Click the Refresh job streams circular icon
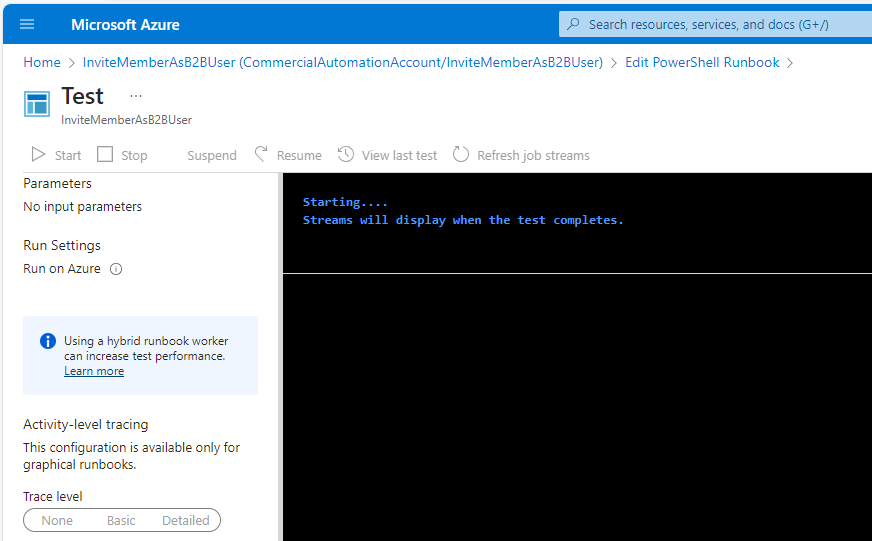Viewport: 872px width, 541px height. [460, 154]
